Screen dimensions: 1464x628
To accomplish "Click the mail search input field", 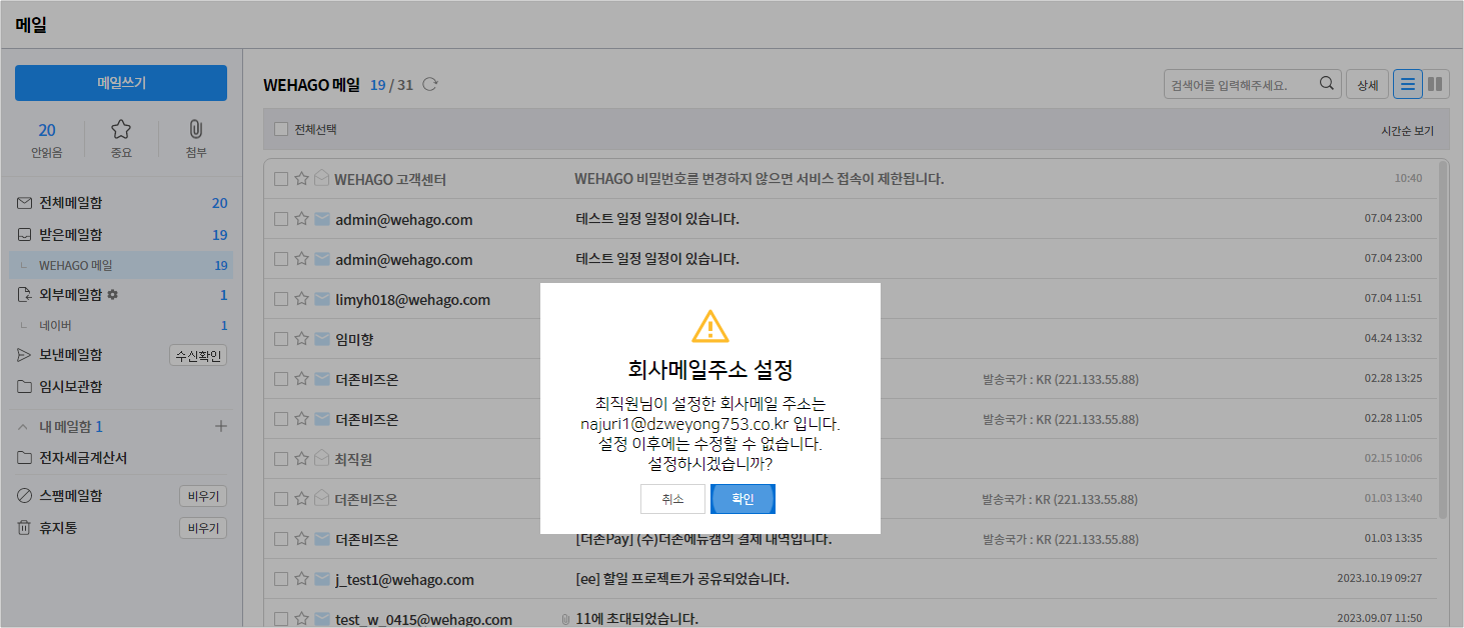I will pyautogui.click(x=1240, y=84).
